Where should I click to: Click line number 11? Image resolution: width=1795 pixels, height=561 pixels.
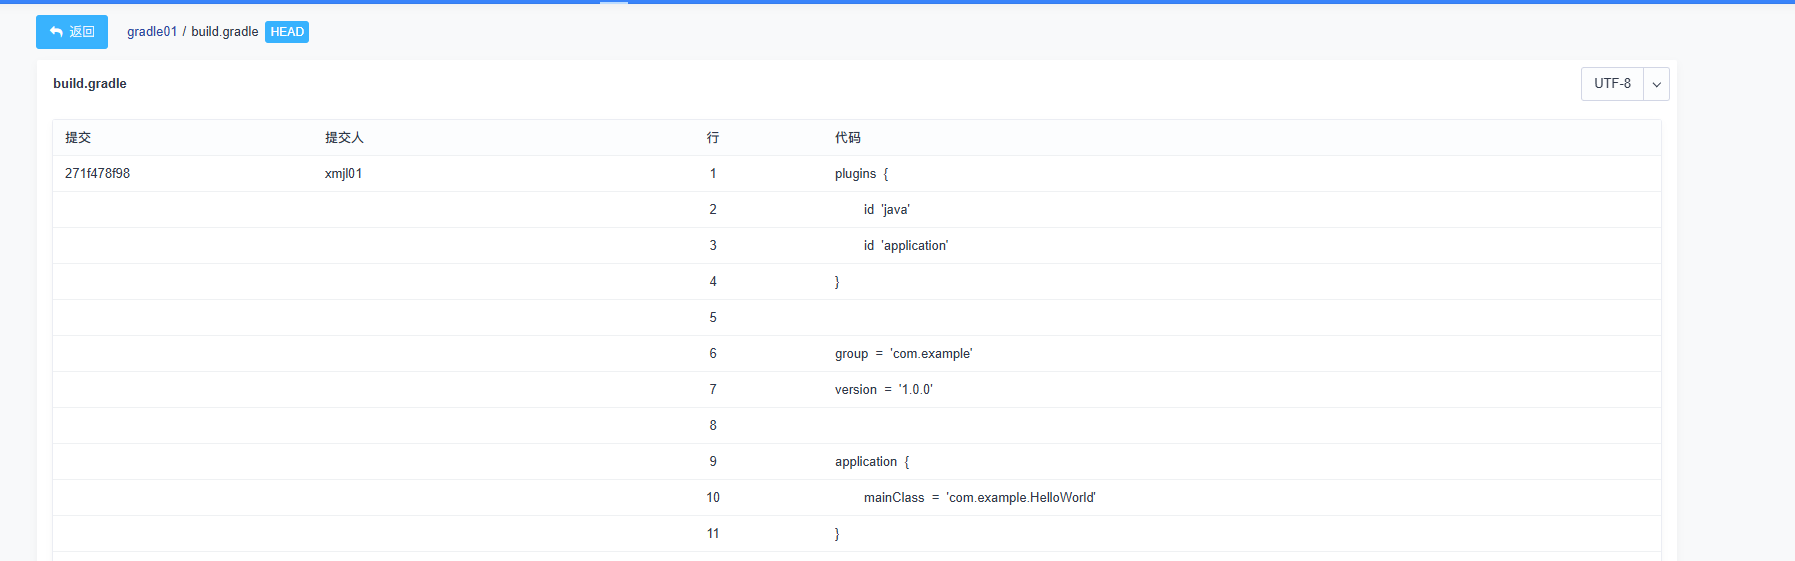click(x=713, y=534)
